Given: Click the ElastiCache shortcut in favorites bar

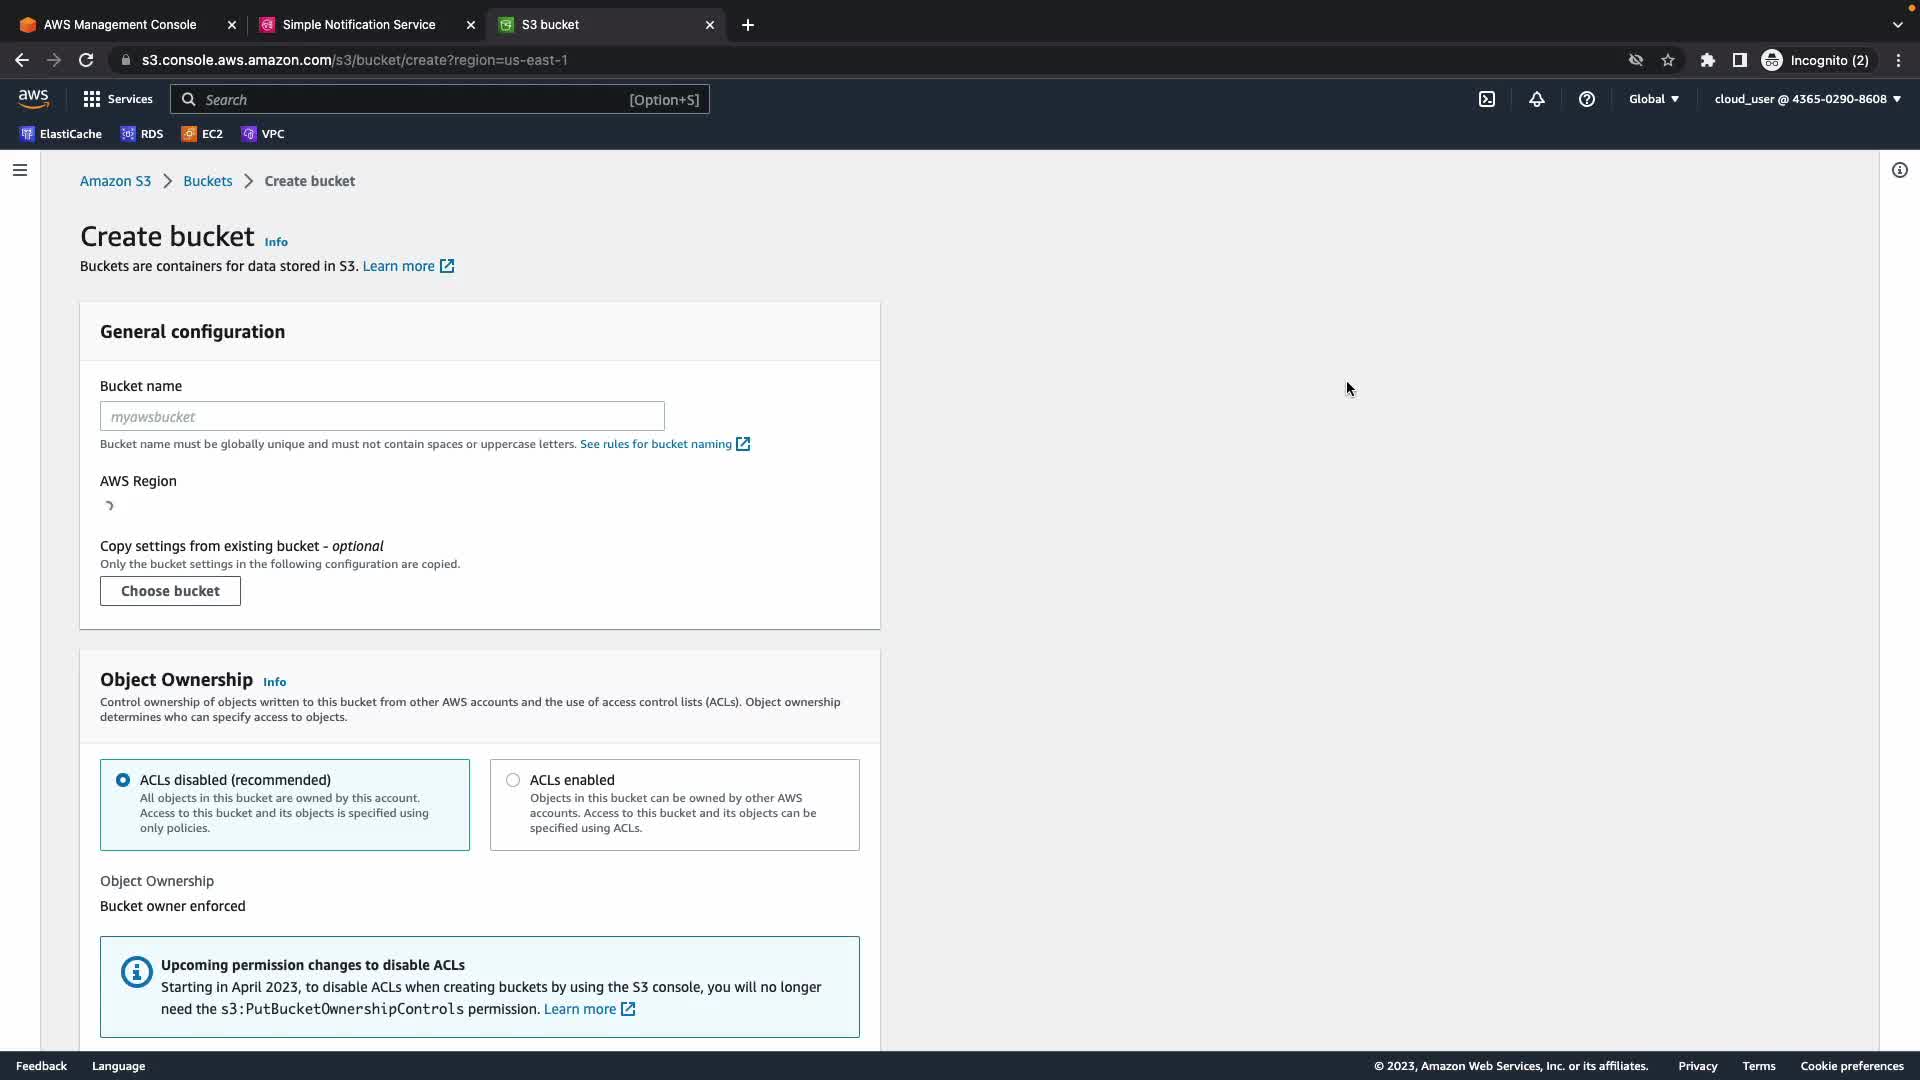Looking at the screenshot, I should [61, 134].
